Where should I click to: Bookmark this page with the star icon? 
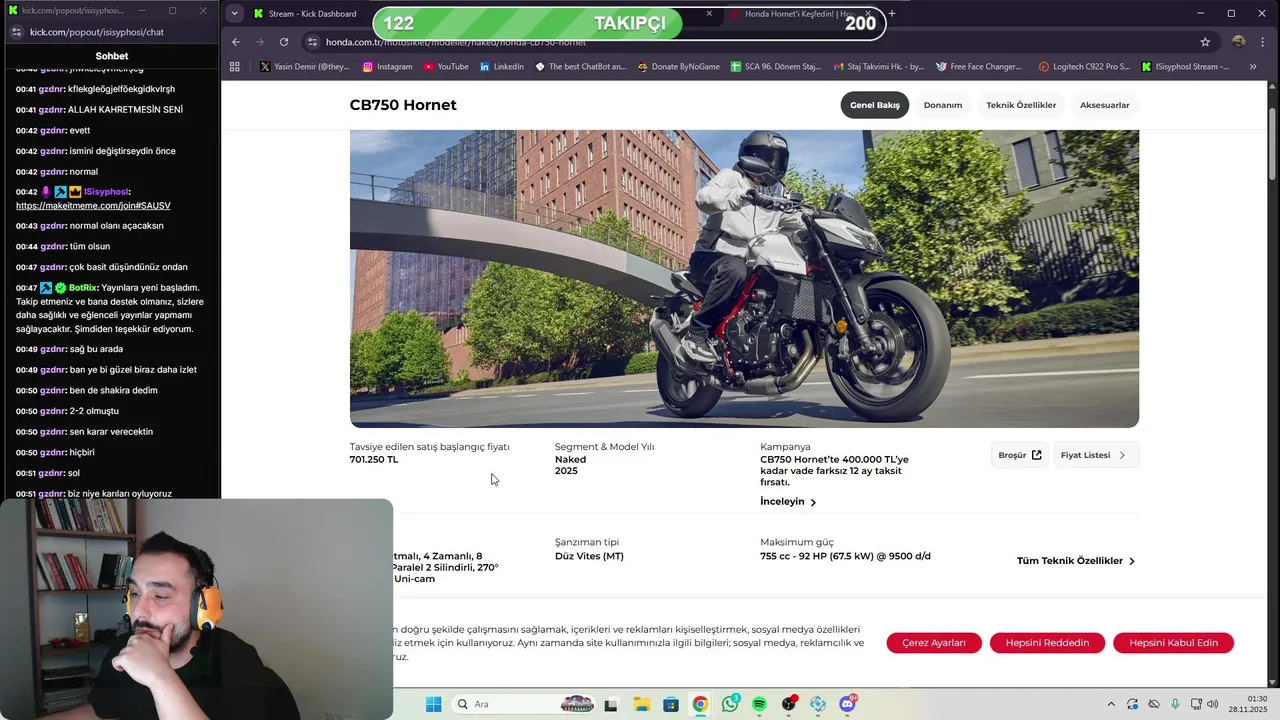tap(1205, 42)
